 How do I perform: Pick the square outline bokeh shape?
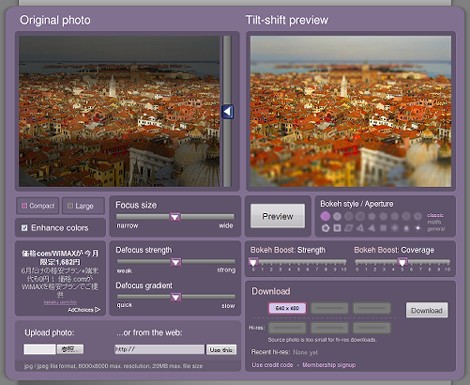click(337, 228)
